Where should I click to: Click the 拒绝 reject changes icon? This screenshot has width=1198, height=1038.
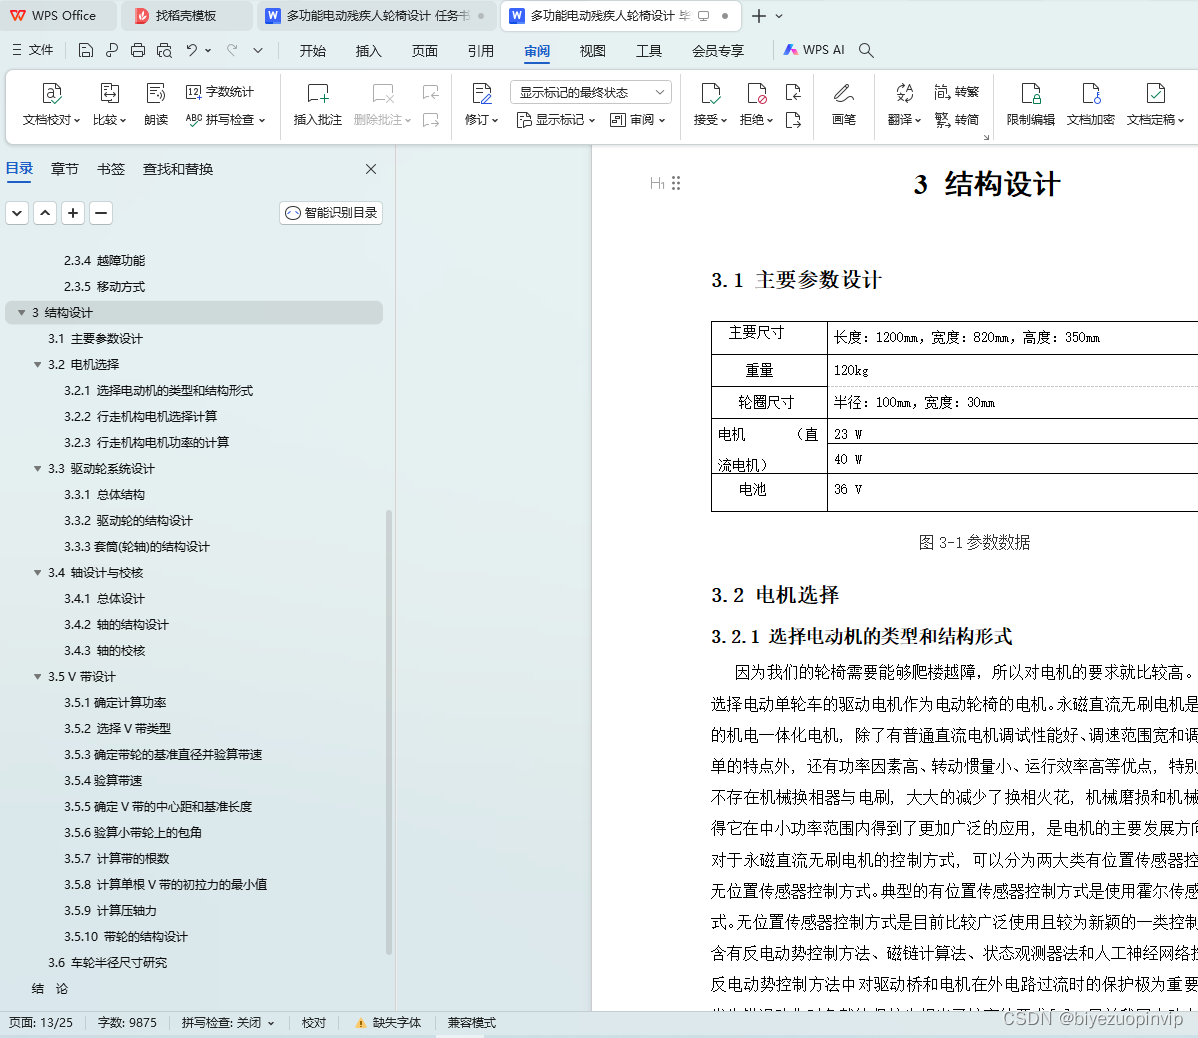tap(756, 104)
